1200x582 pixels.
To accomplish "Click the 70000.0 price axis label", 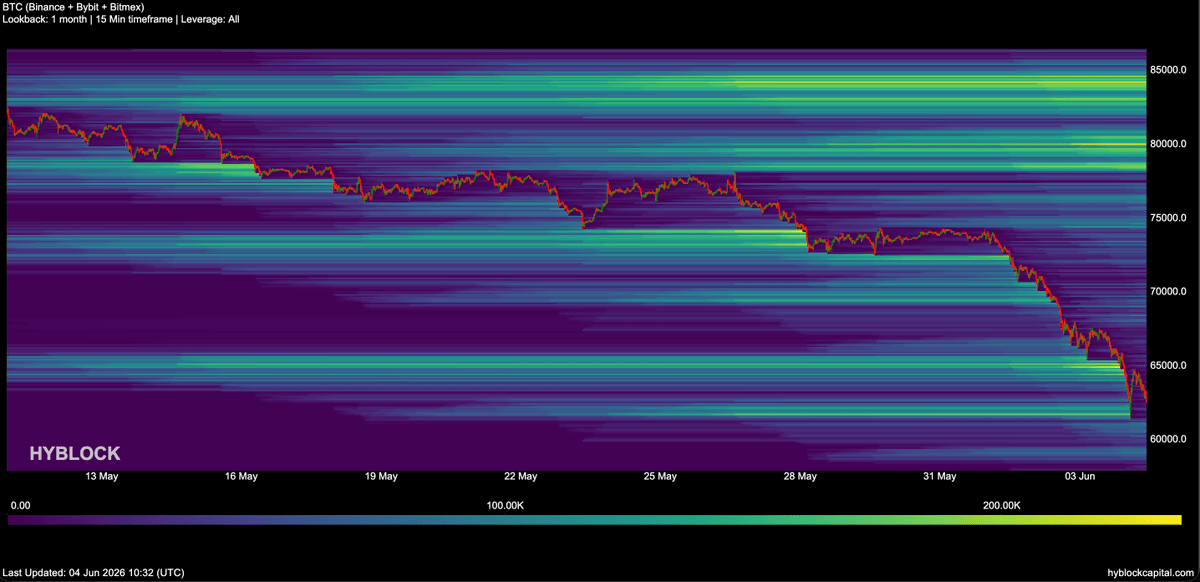I will pos(1168,292).
